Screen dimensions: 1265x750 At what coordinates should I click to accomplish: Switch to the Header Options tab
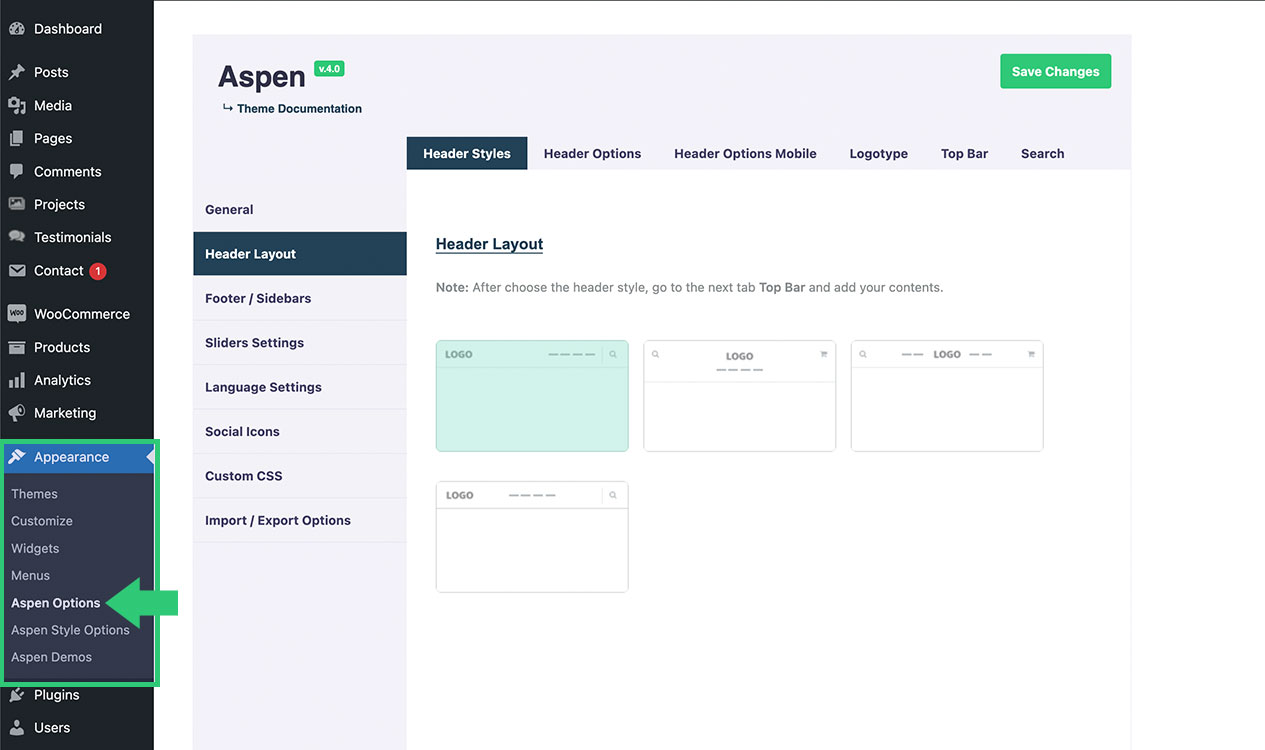coord(592,154)
